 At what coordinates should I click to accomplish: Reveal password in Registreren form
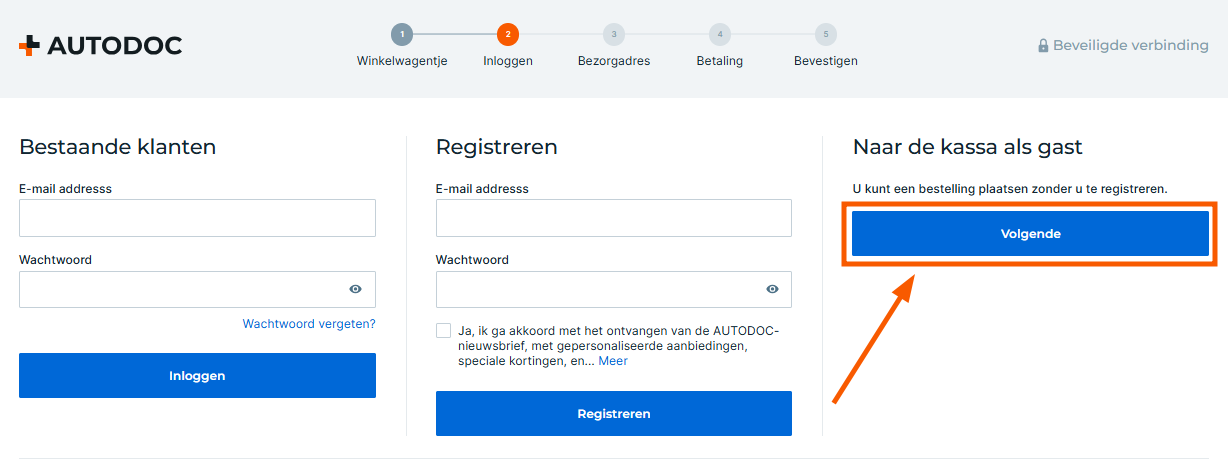(x=772, y=289)
